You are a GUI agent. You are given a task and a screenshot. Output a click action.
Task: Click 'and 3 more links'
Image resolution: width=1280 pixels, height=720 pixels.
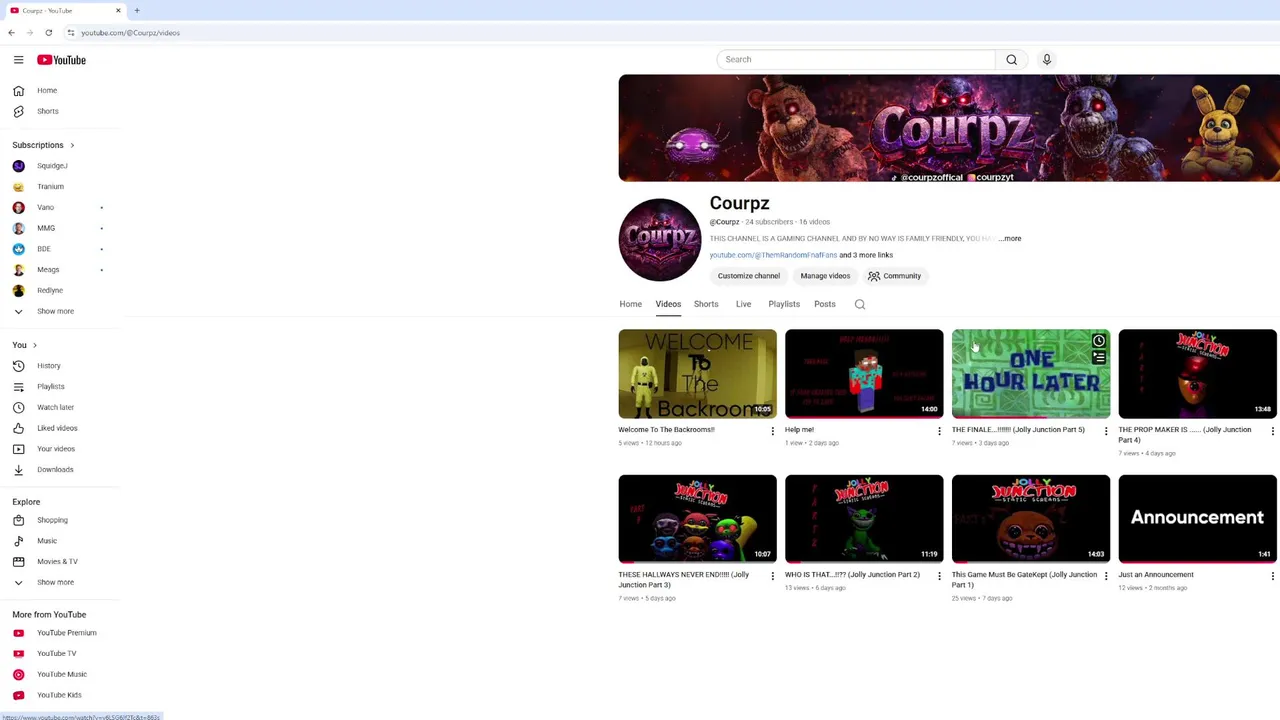click(866, 255)
